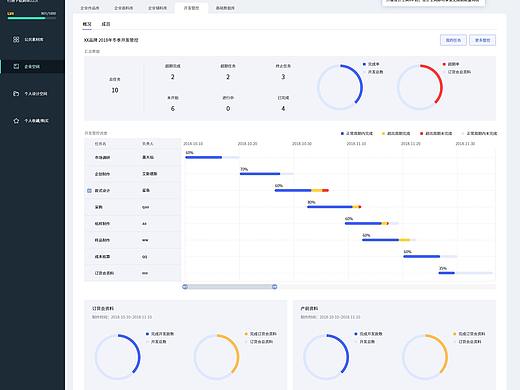Select the 概况 sub-tab

[87, 24]
